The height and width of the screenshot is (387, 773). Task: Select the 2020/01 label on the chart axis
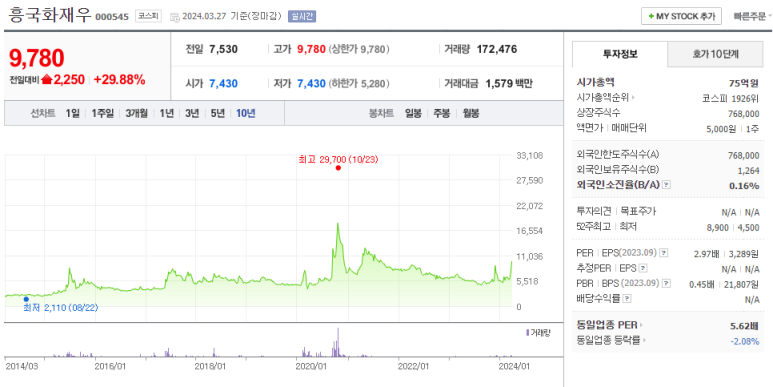point(311,366)
